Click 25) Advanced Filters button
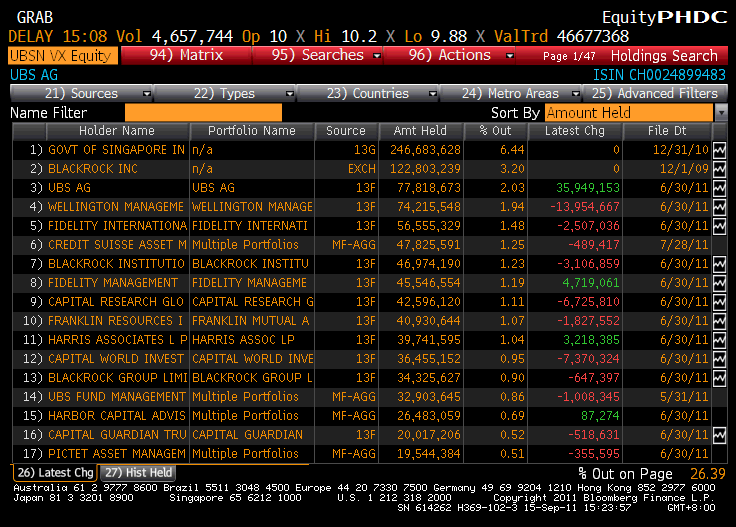The image size is (736, 527). tap(655, 93)
